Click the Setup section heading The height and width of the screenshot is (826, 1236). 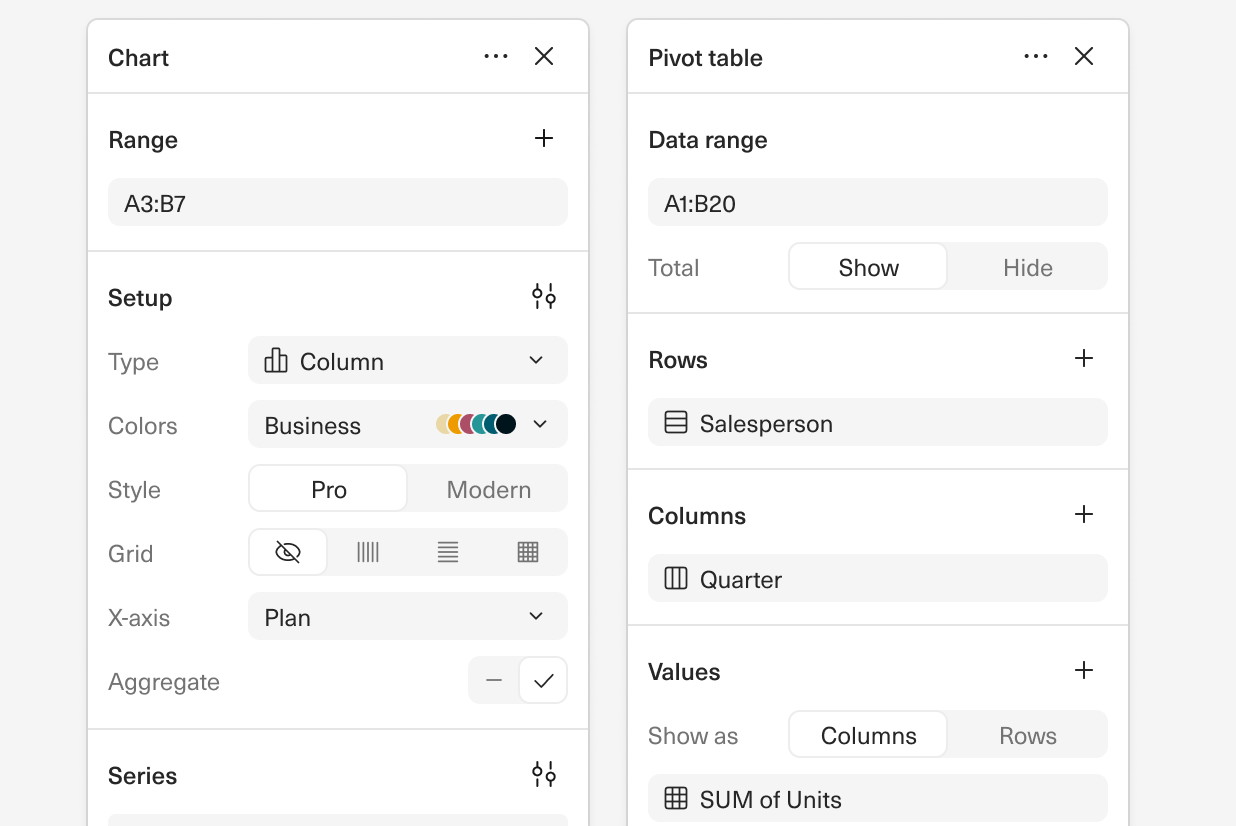click(x=140, y=298)
